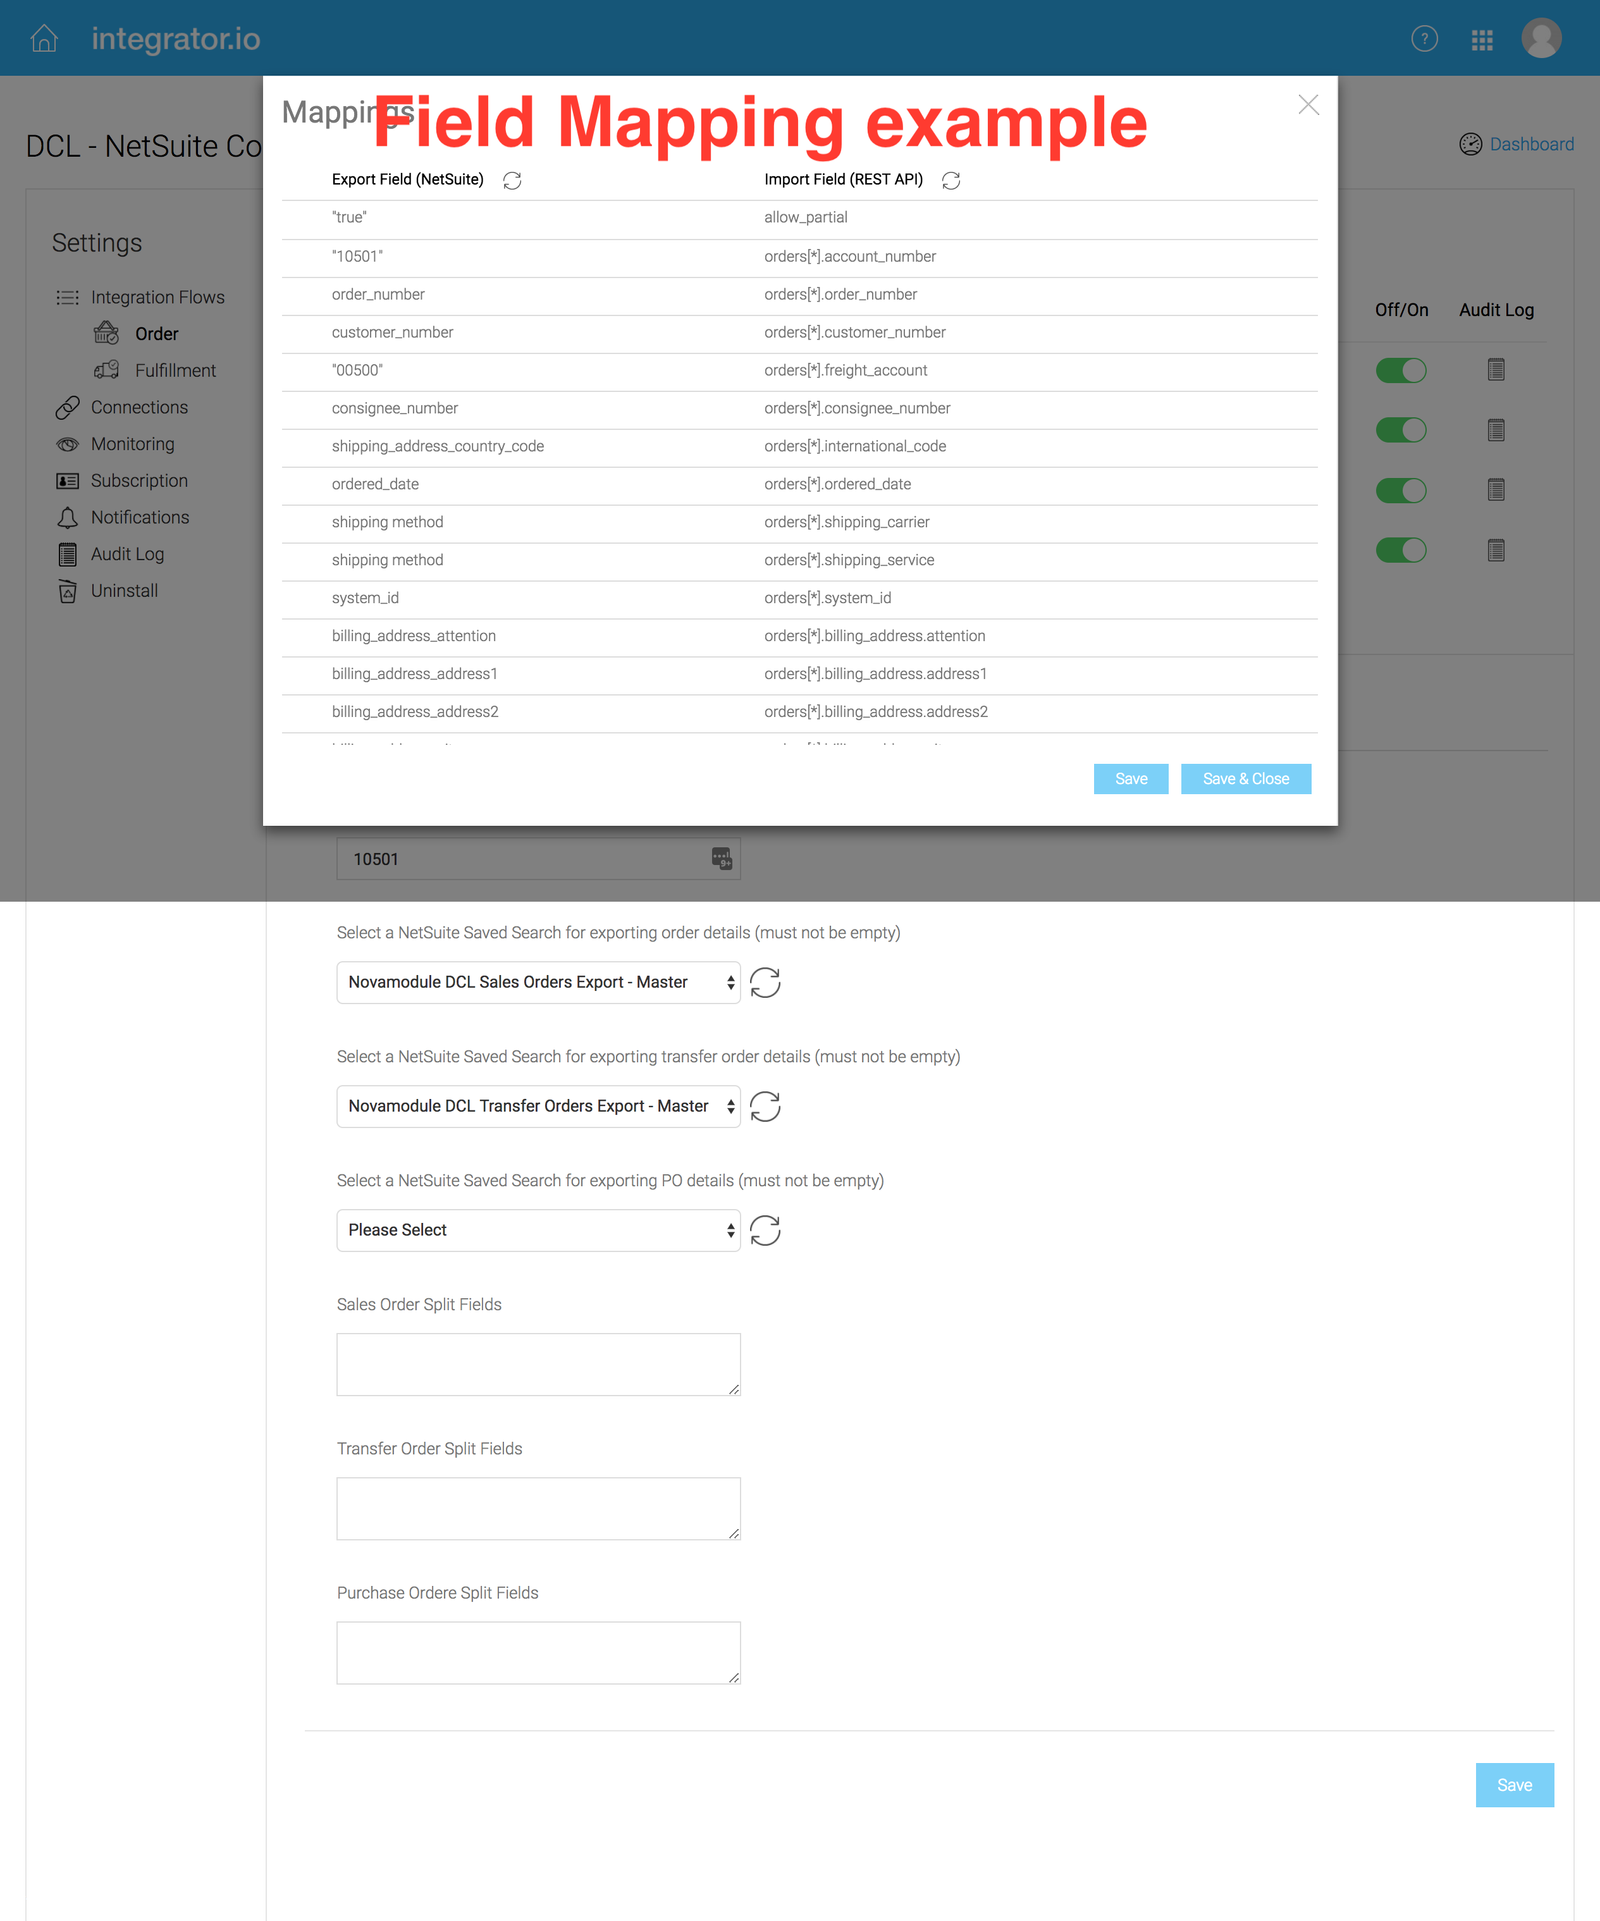Open the user profile avatar
Image resolution: width=1600 pixels, height=1921 pixels.
(x=1541, y=38)
